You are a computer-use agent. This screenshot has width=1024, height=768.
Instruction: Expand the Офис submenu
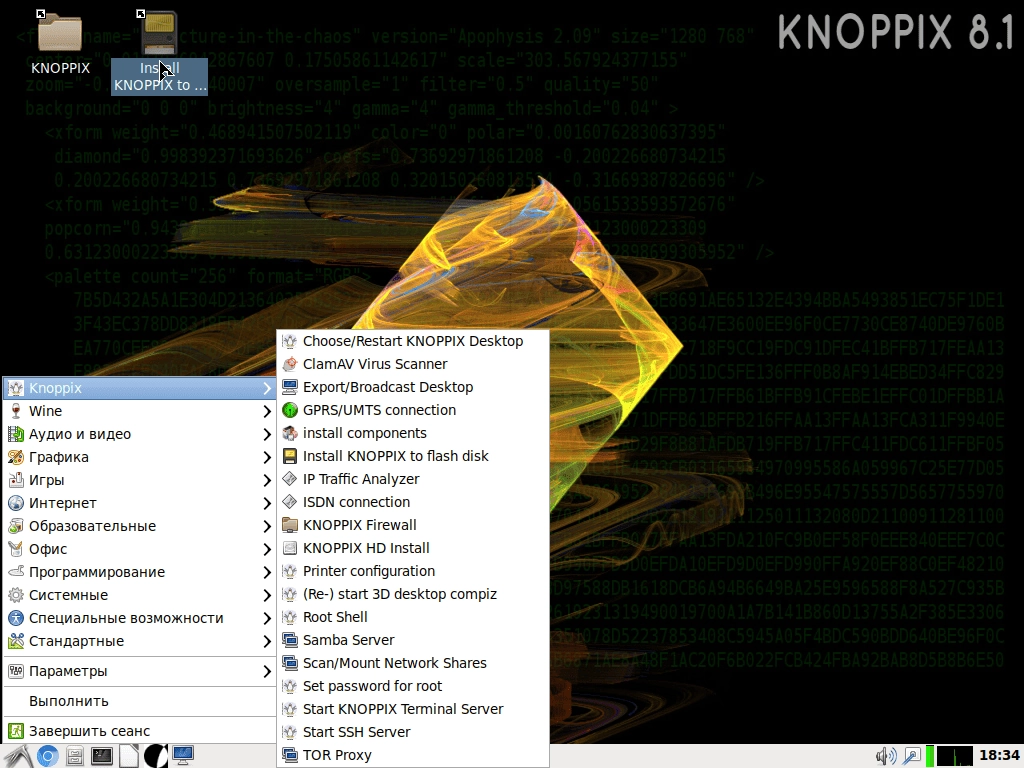139,549
